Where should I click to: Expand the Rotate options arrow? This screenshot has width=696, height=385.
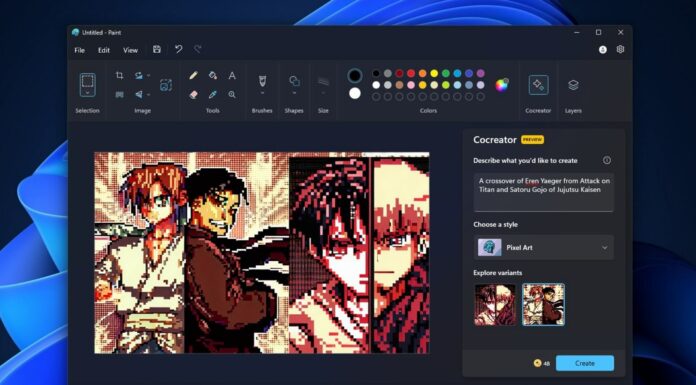148,76
